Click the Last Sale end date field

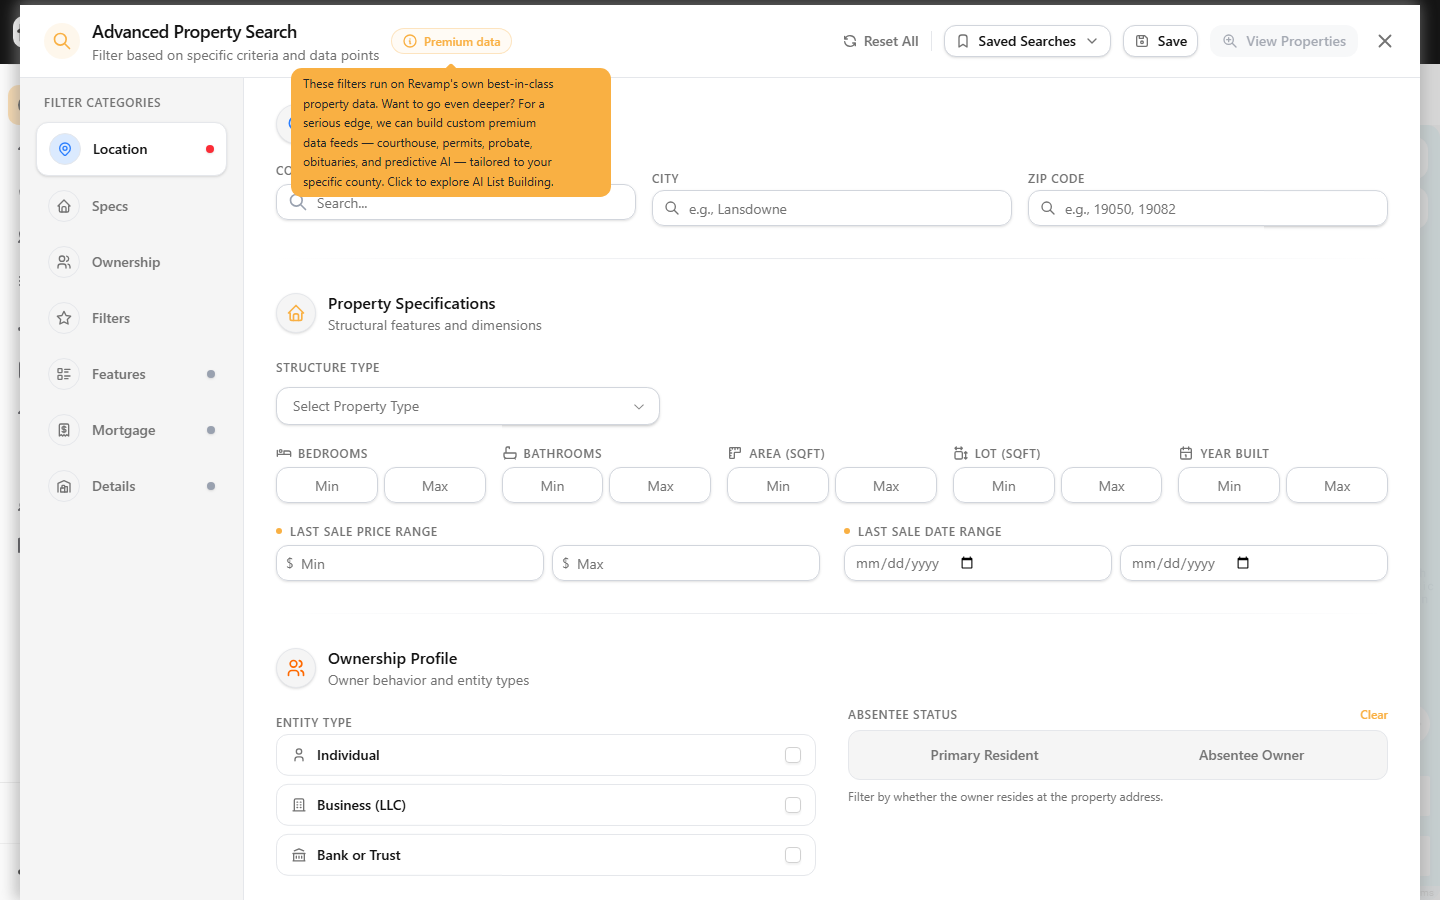[x=1254, y=563]
